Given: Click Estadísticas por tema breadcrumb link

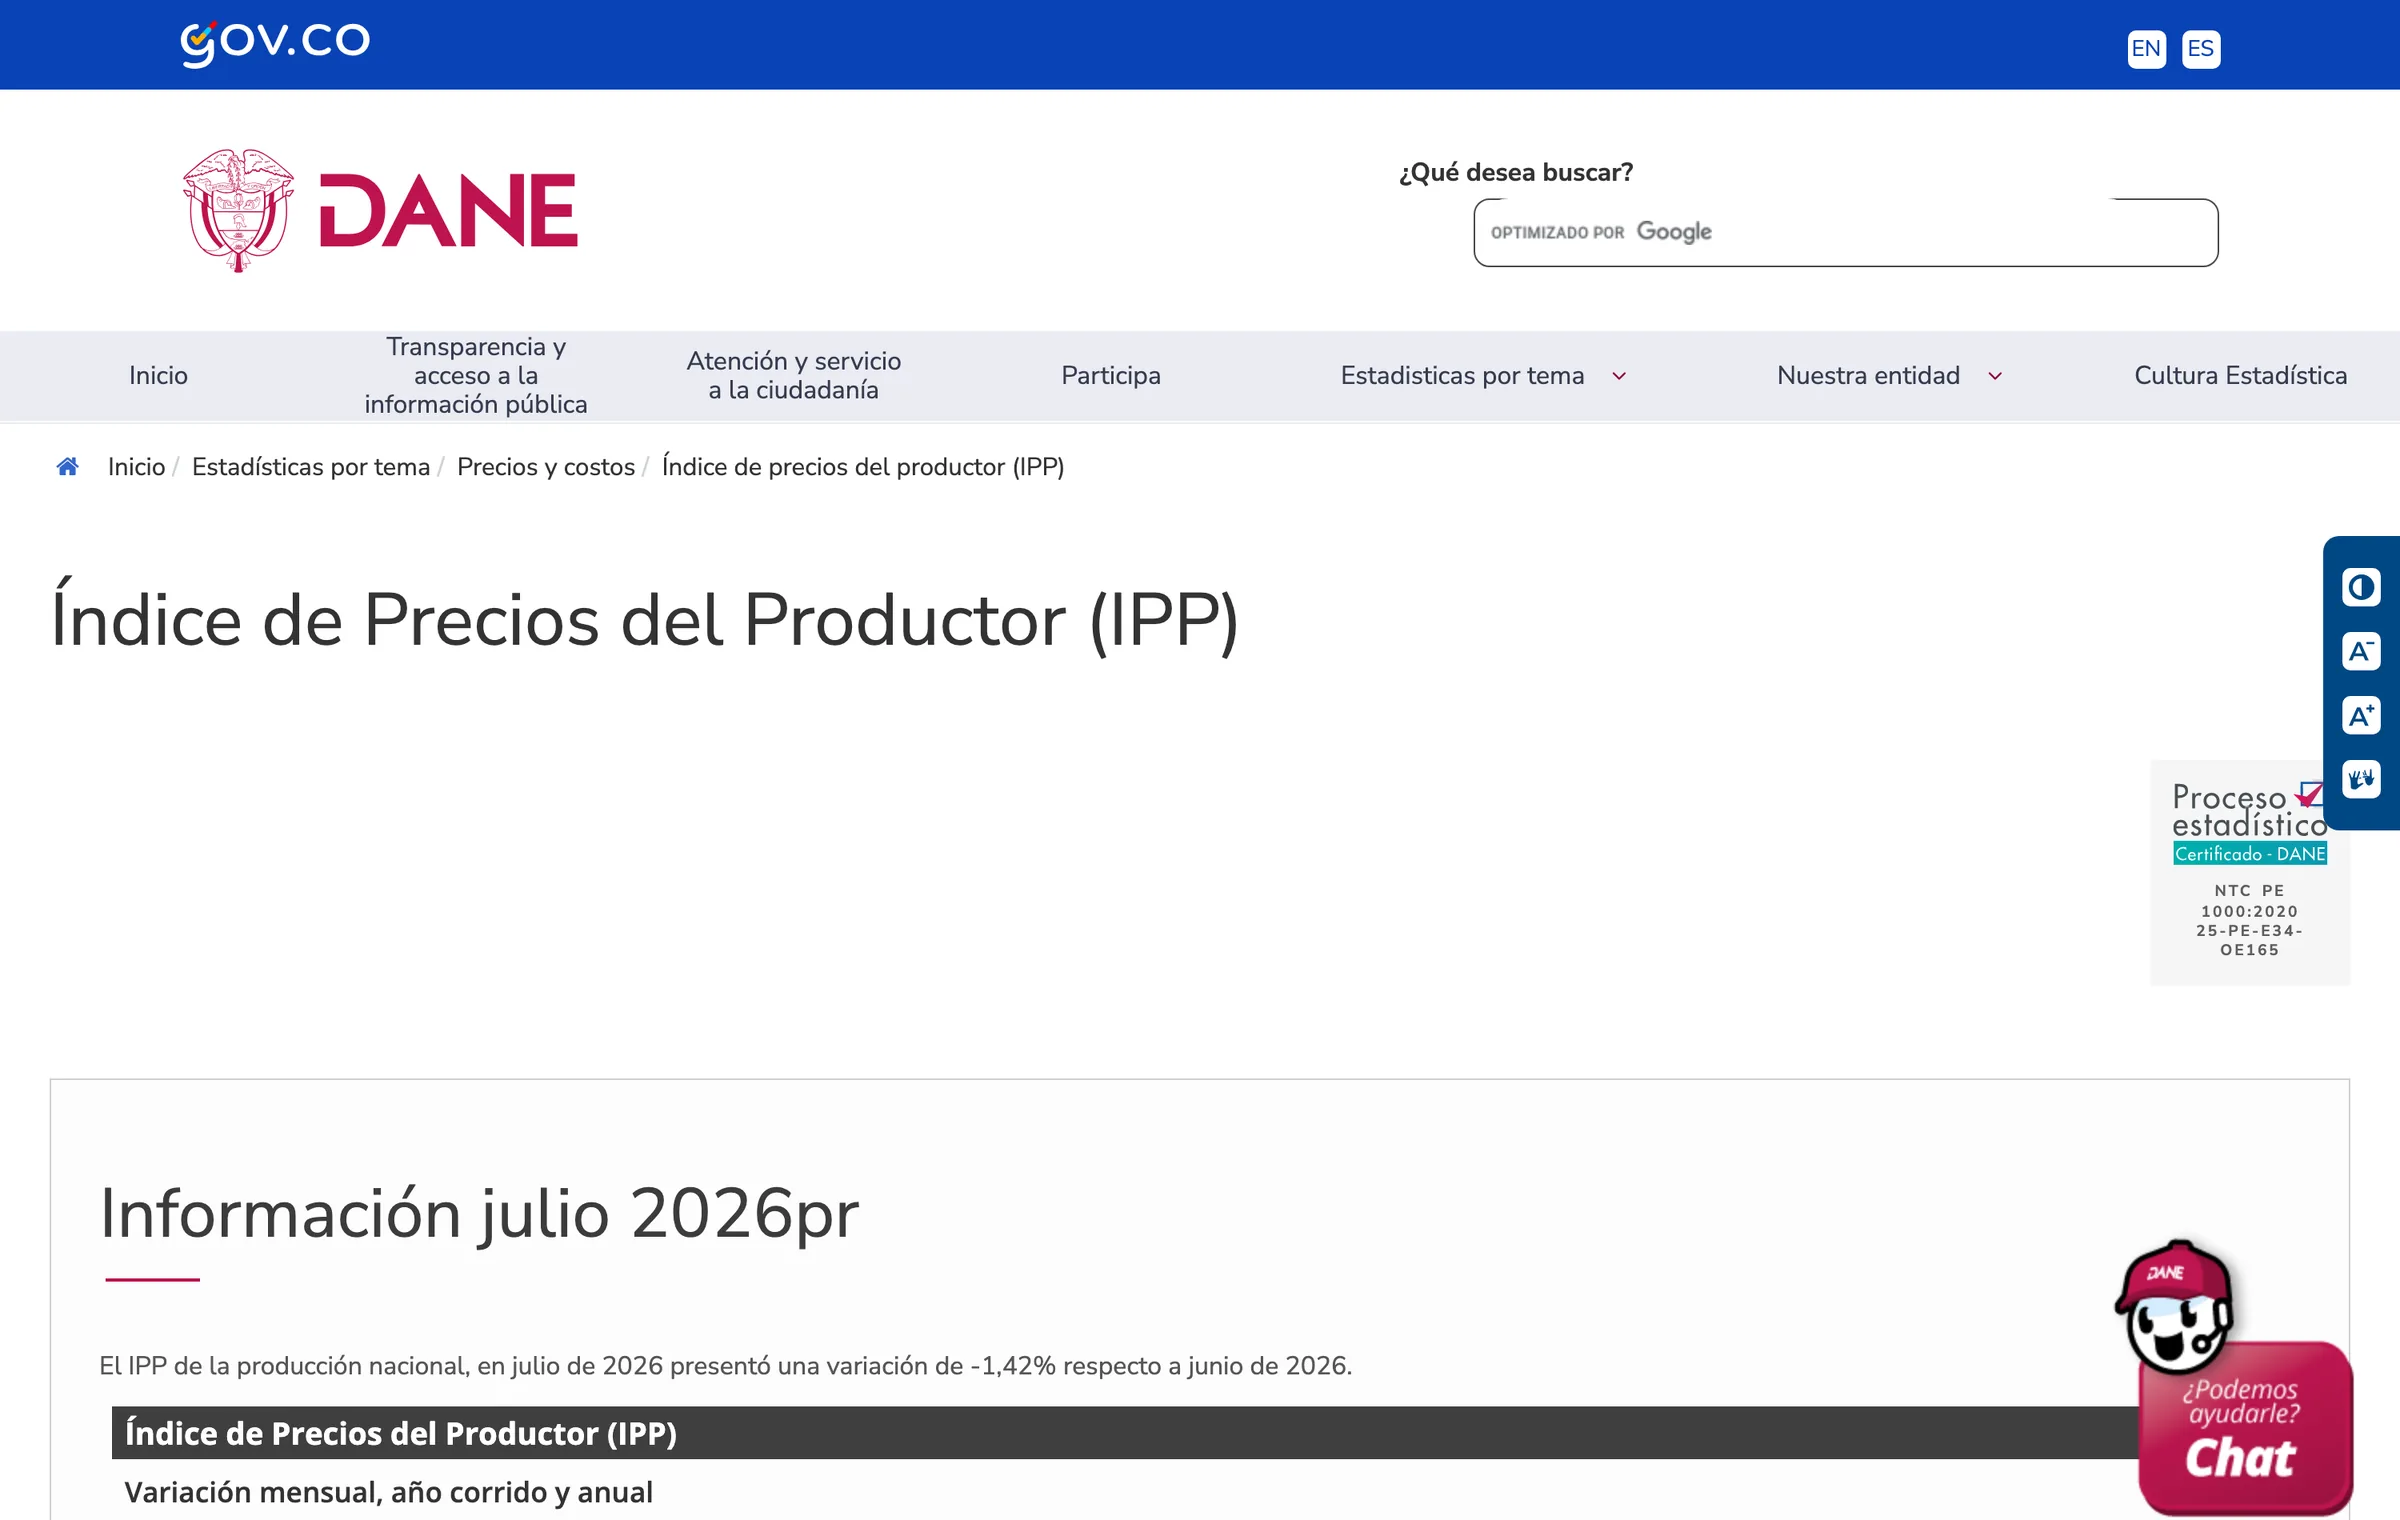Looking at the screenshot, I should point(311,467).
